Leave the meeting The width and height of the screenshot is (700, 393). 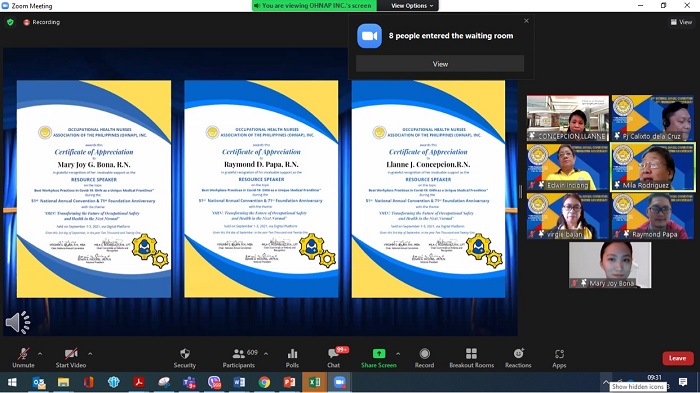point(678,358)
